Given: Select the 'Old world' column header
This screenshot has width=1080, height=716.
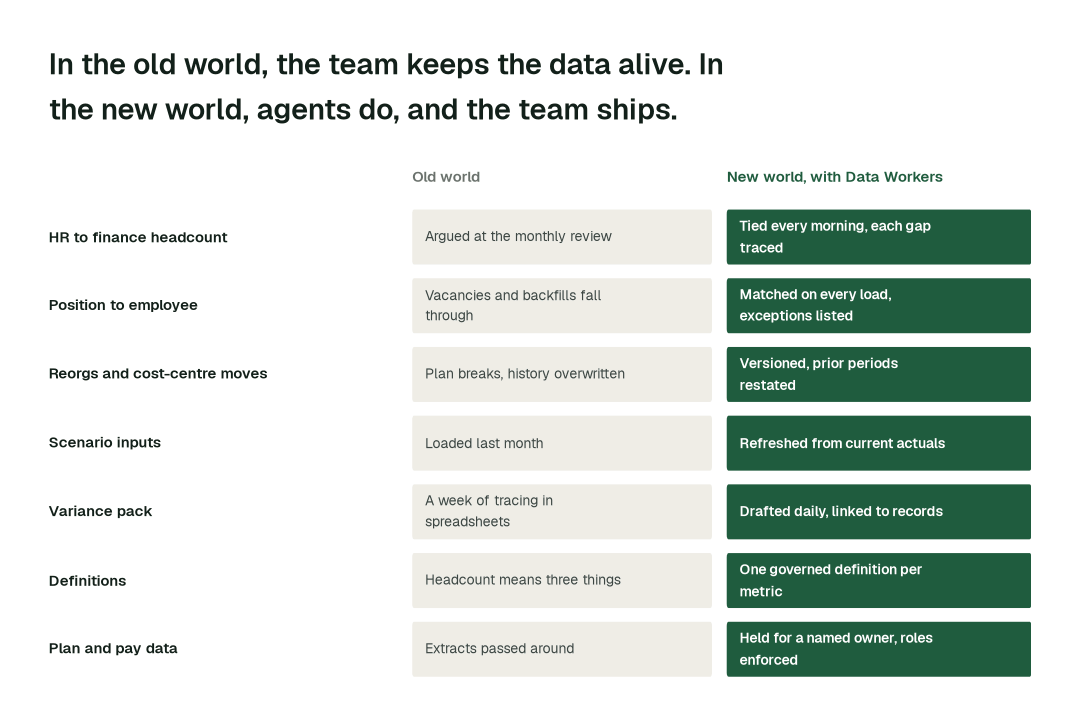Looking at the screenshot, I should point(446,177).
